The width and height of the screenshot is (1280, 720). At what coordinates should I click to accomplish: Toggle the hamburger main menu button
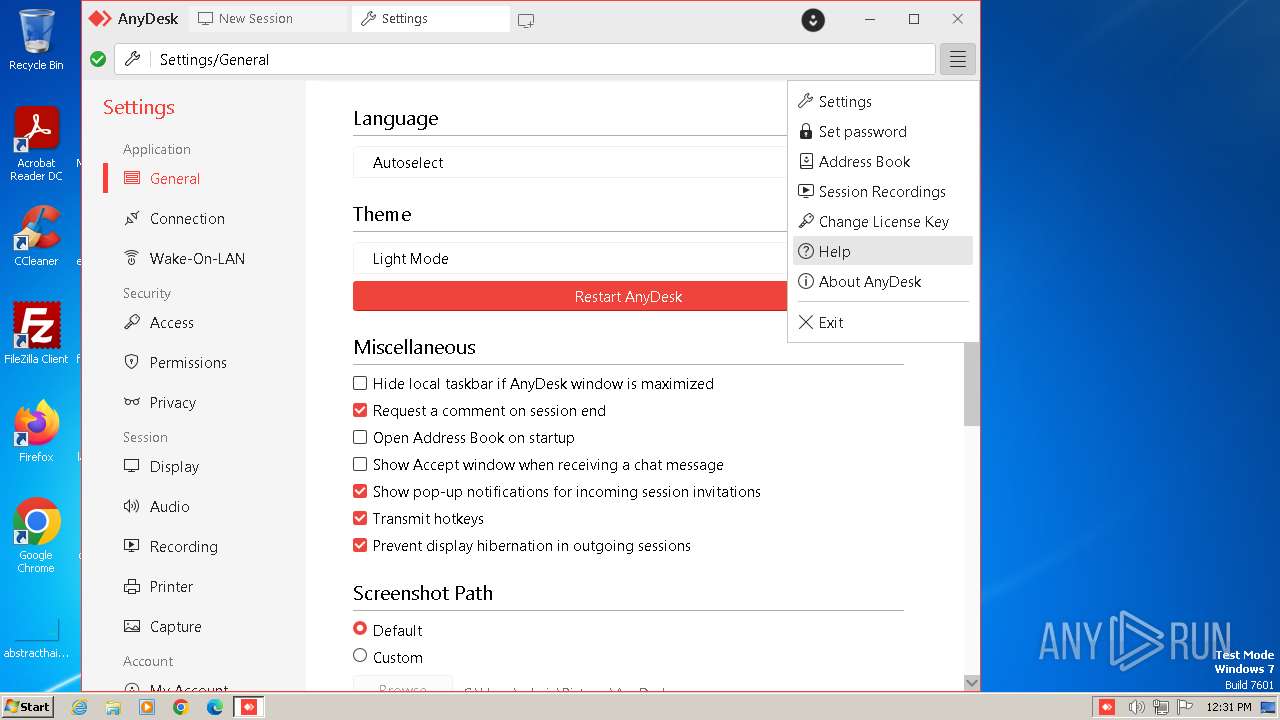point(957,59)
